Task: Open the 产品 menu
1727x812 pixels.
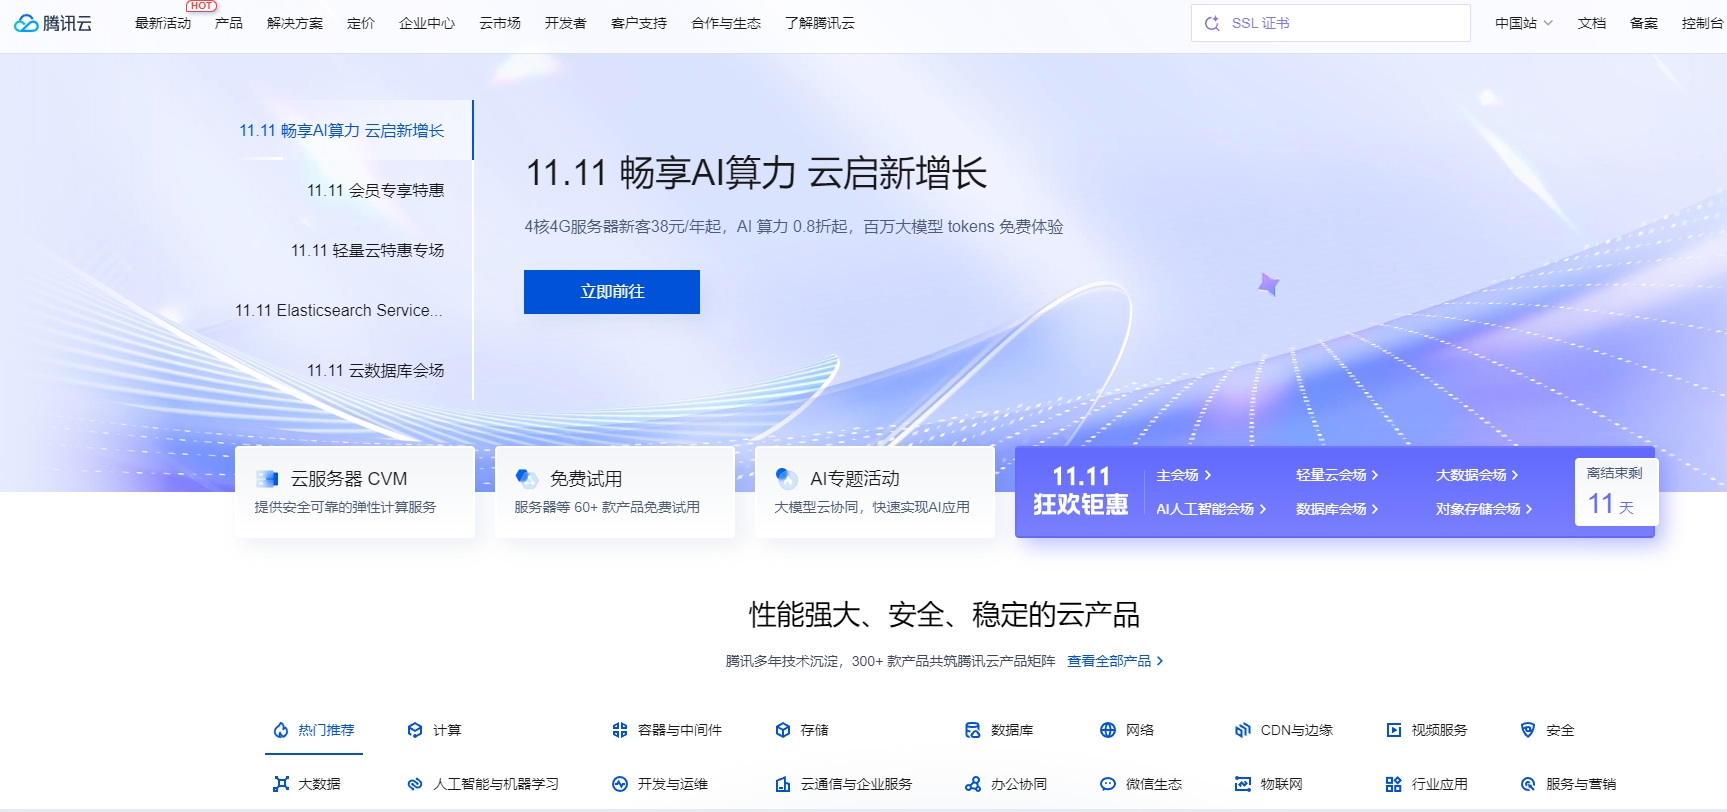Action: 229,23
